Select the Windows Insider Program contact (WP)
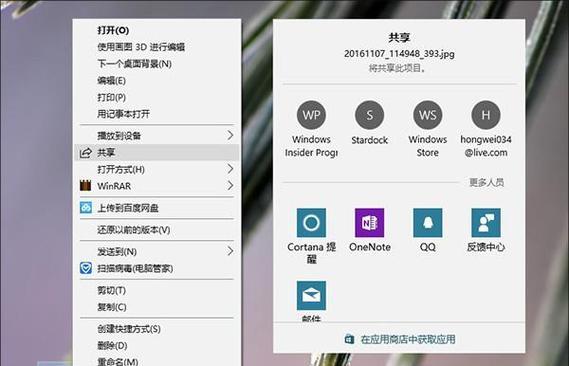This screenshot has width=569, height=366. coord(311,115)
